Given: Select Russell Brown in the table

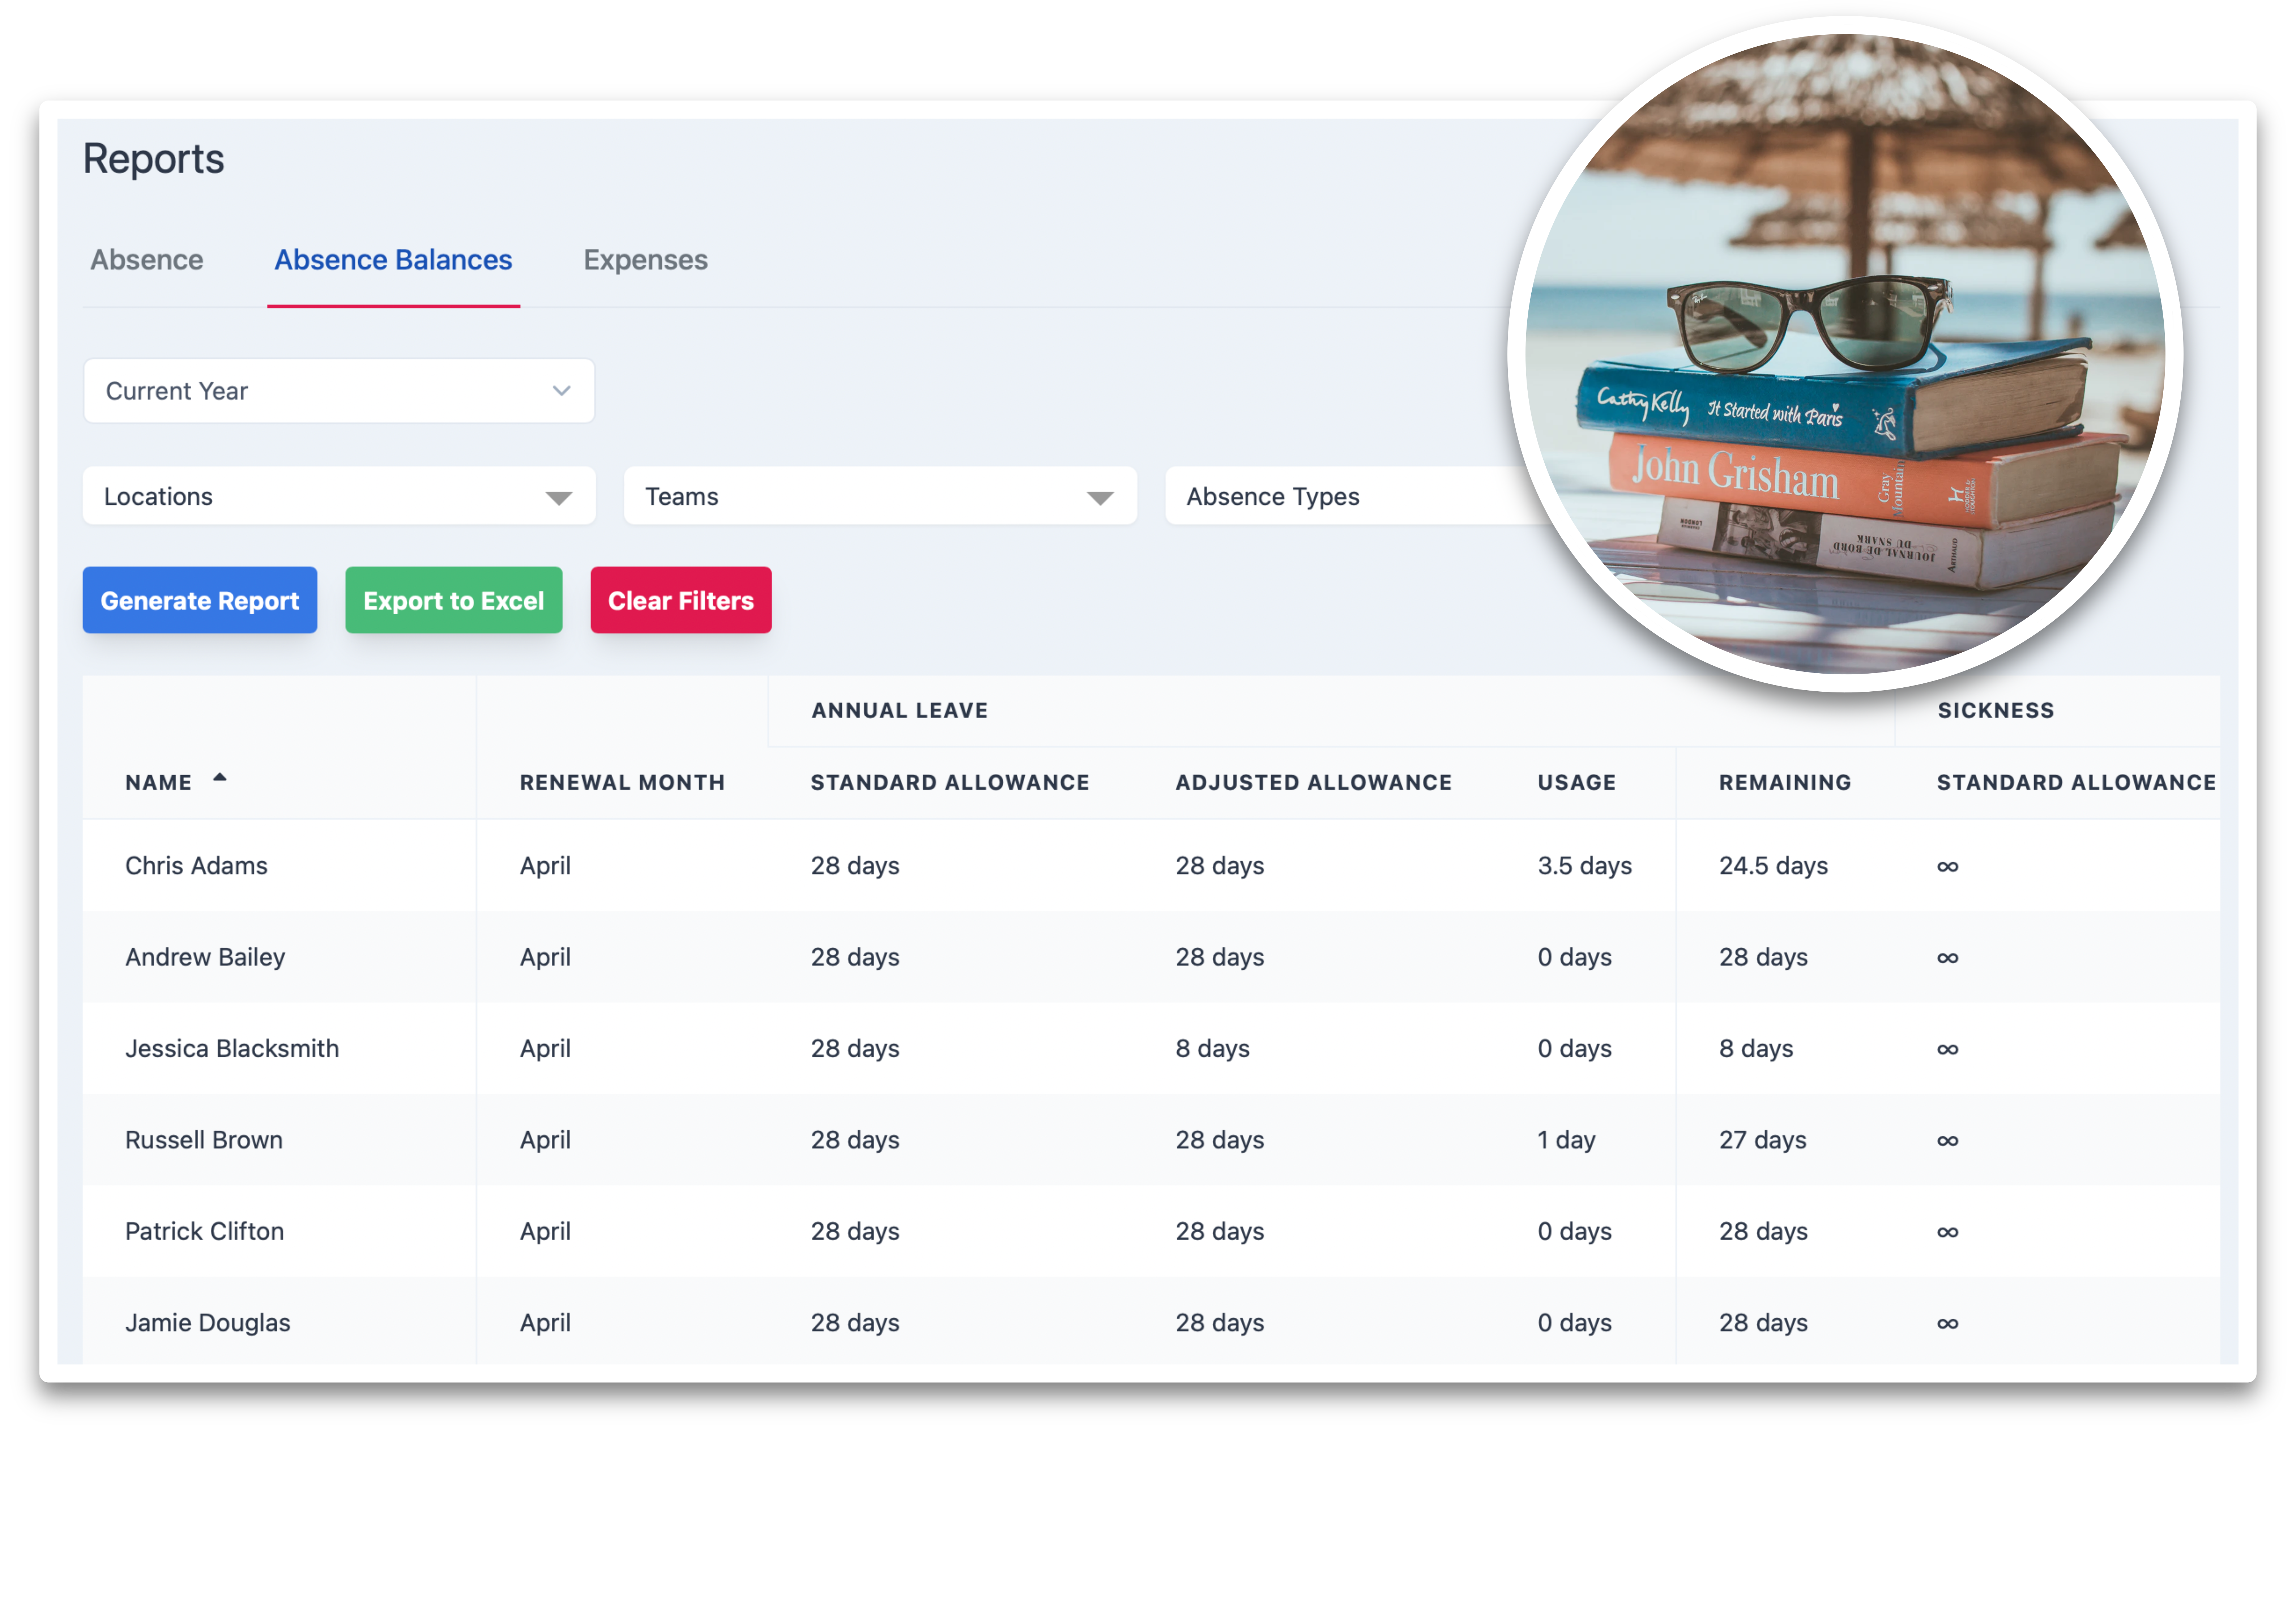Looking at the screenshot, I should click(204, 1140).
